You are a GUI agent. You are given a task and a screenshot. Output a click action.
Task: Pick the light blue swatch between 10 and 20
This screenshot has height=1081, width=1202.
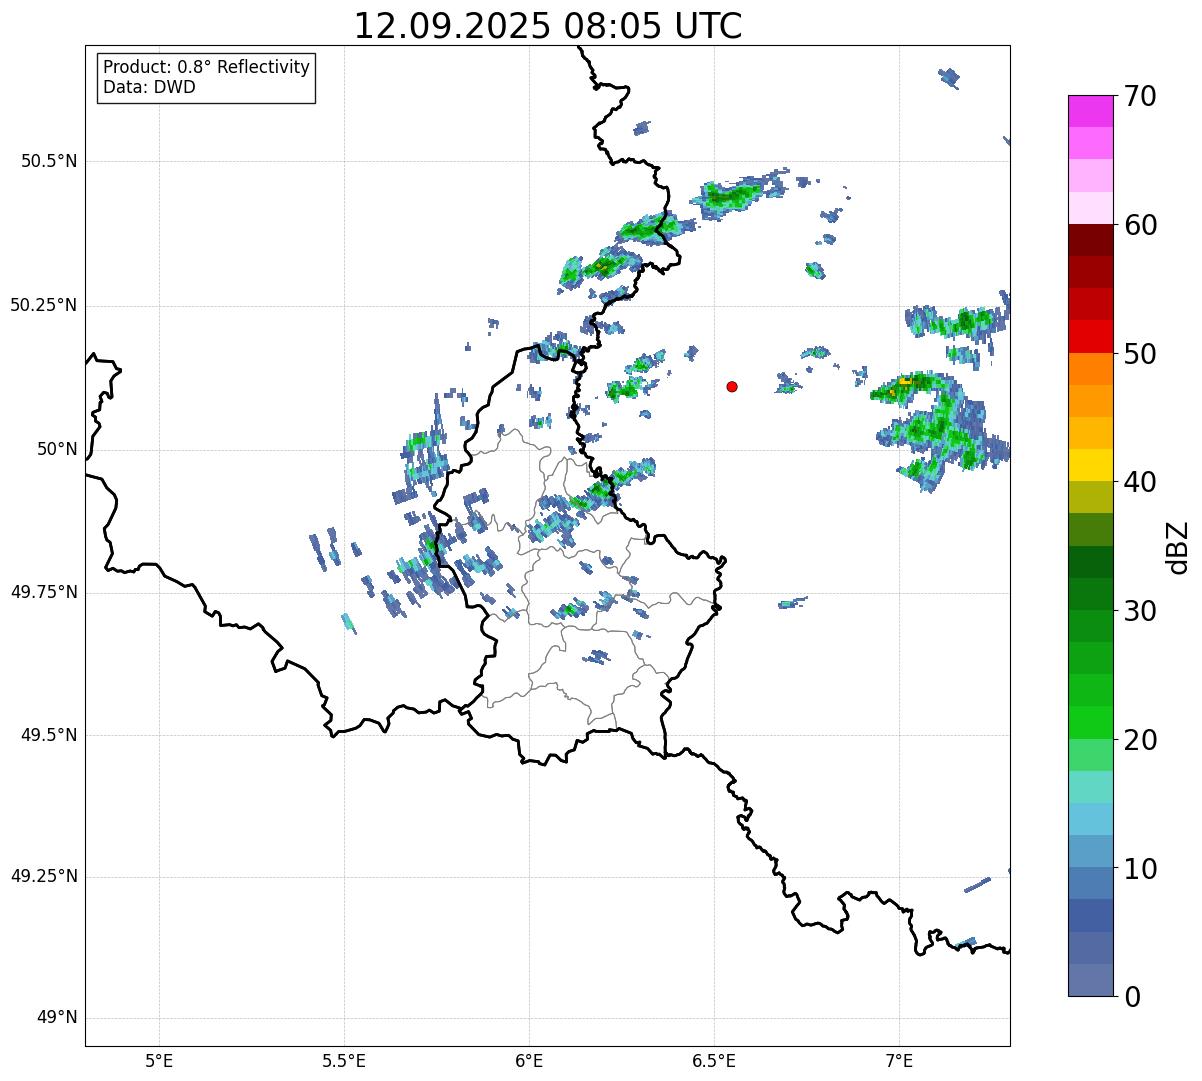coord(1090,819)
